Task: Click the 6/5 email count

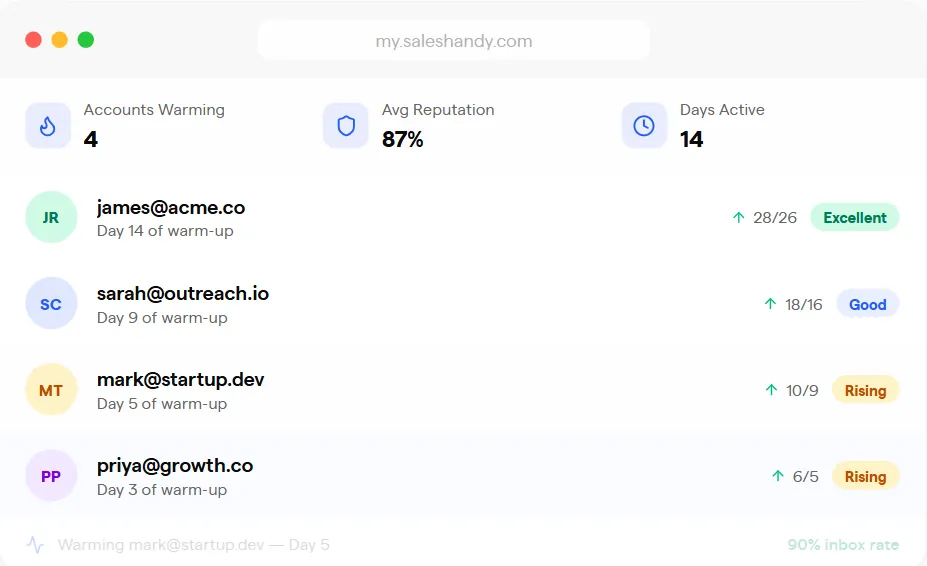Action: [x=806, y=476]
